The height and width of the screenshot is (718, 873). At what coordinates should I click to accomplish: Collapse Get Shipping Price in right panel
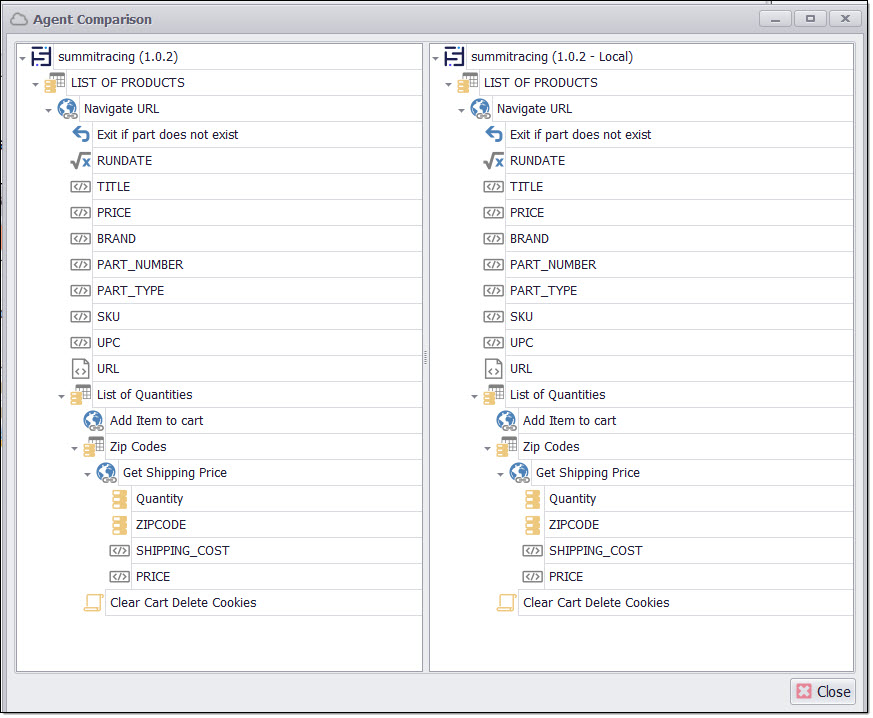501,474
